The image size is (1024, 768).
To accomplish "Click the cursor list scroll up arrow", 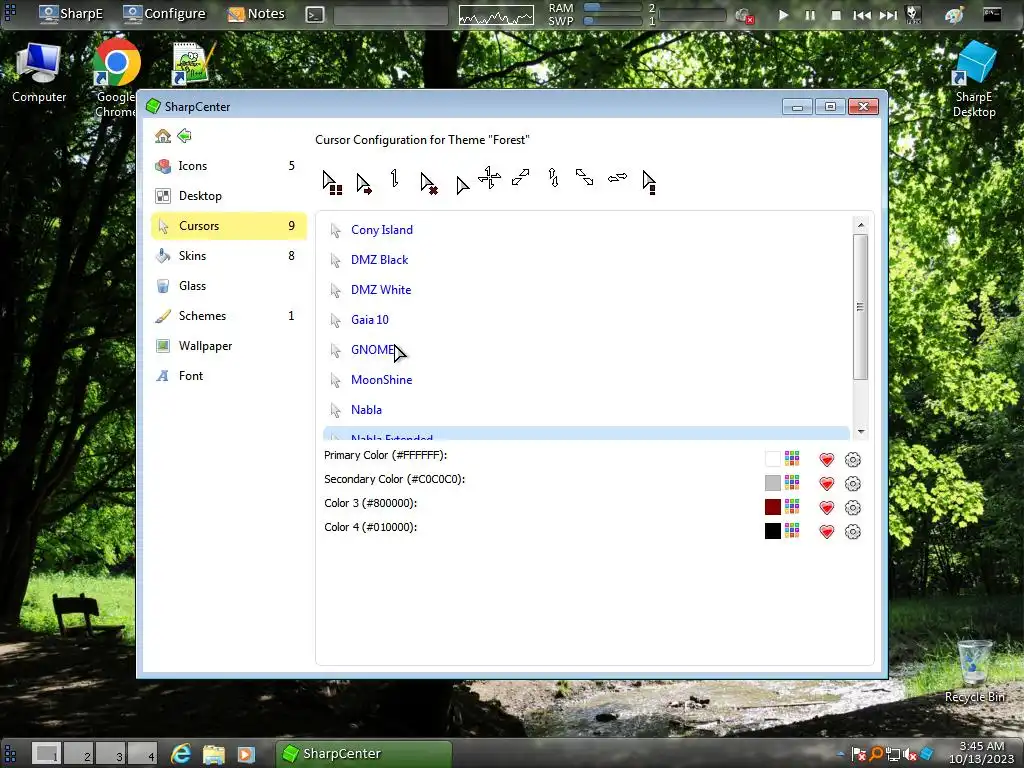I will 861,225.
